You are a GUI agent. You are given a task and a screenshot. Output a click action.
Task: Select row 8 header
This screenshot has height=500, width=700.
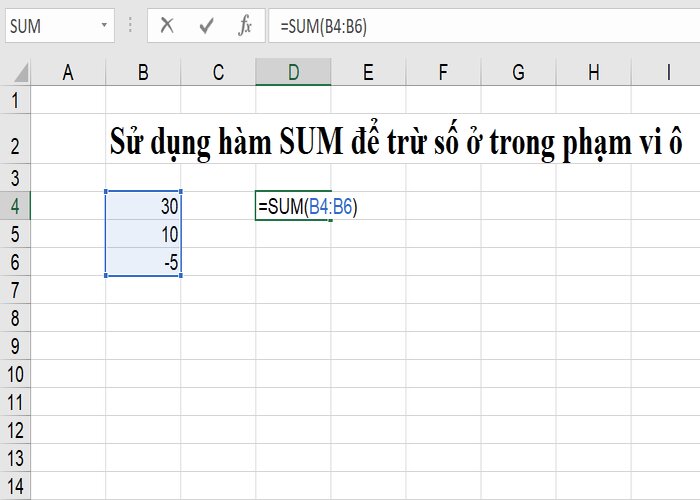[15, 318]
